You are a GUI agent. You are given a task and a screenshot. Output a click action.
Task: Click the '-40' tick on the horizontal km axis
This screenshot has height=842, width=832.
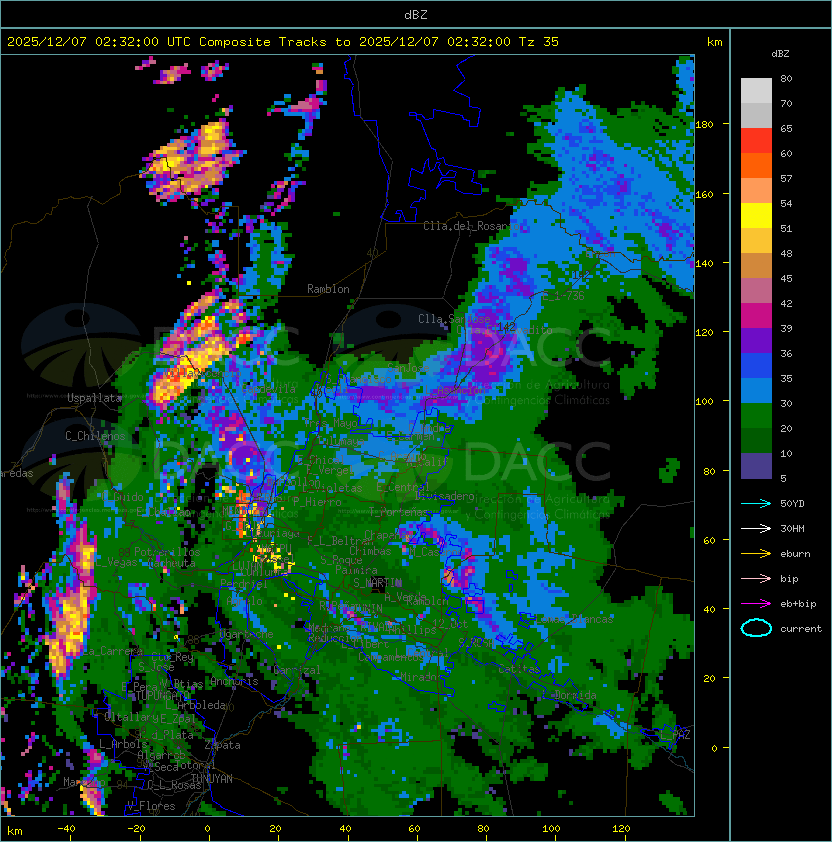point(67,829)
